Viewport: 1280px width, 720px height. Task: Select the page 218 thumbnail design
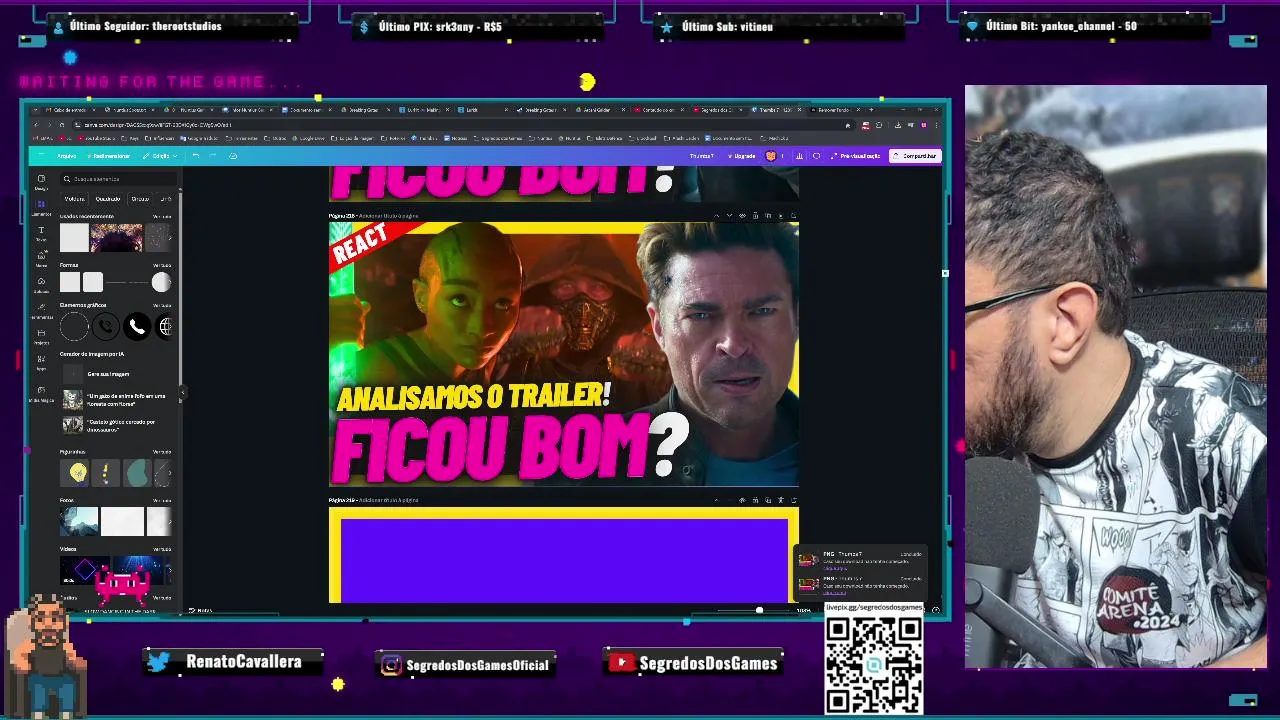click(x=564, y=354)
